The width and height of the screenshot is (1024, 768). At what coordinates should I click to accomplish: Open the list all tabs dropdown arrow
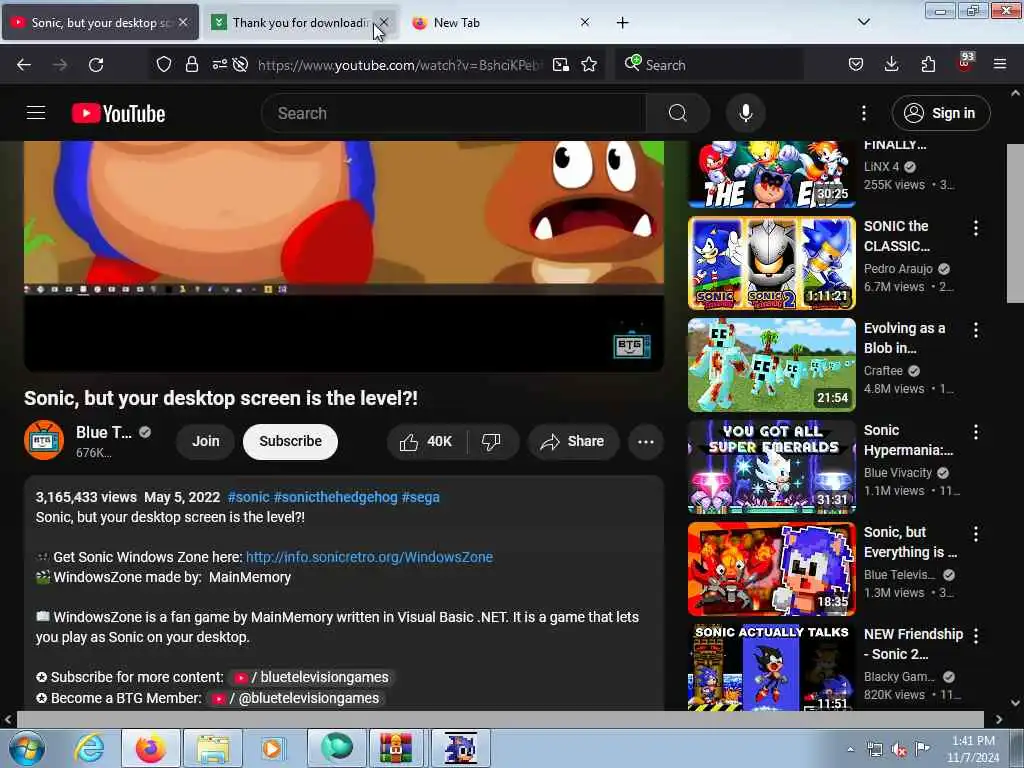(x=863, y=22)
